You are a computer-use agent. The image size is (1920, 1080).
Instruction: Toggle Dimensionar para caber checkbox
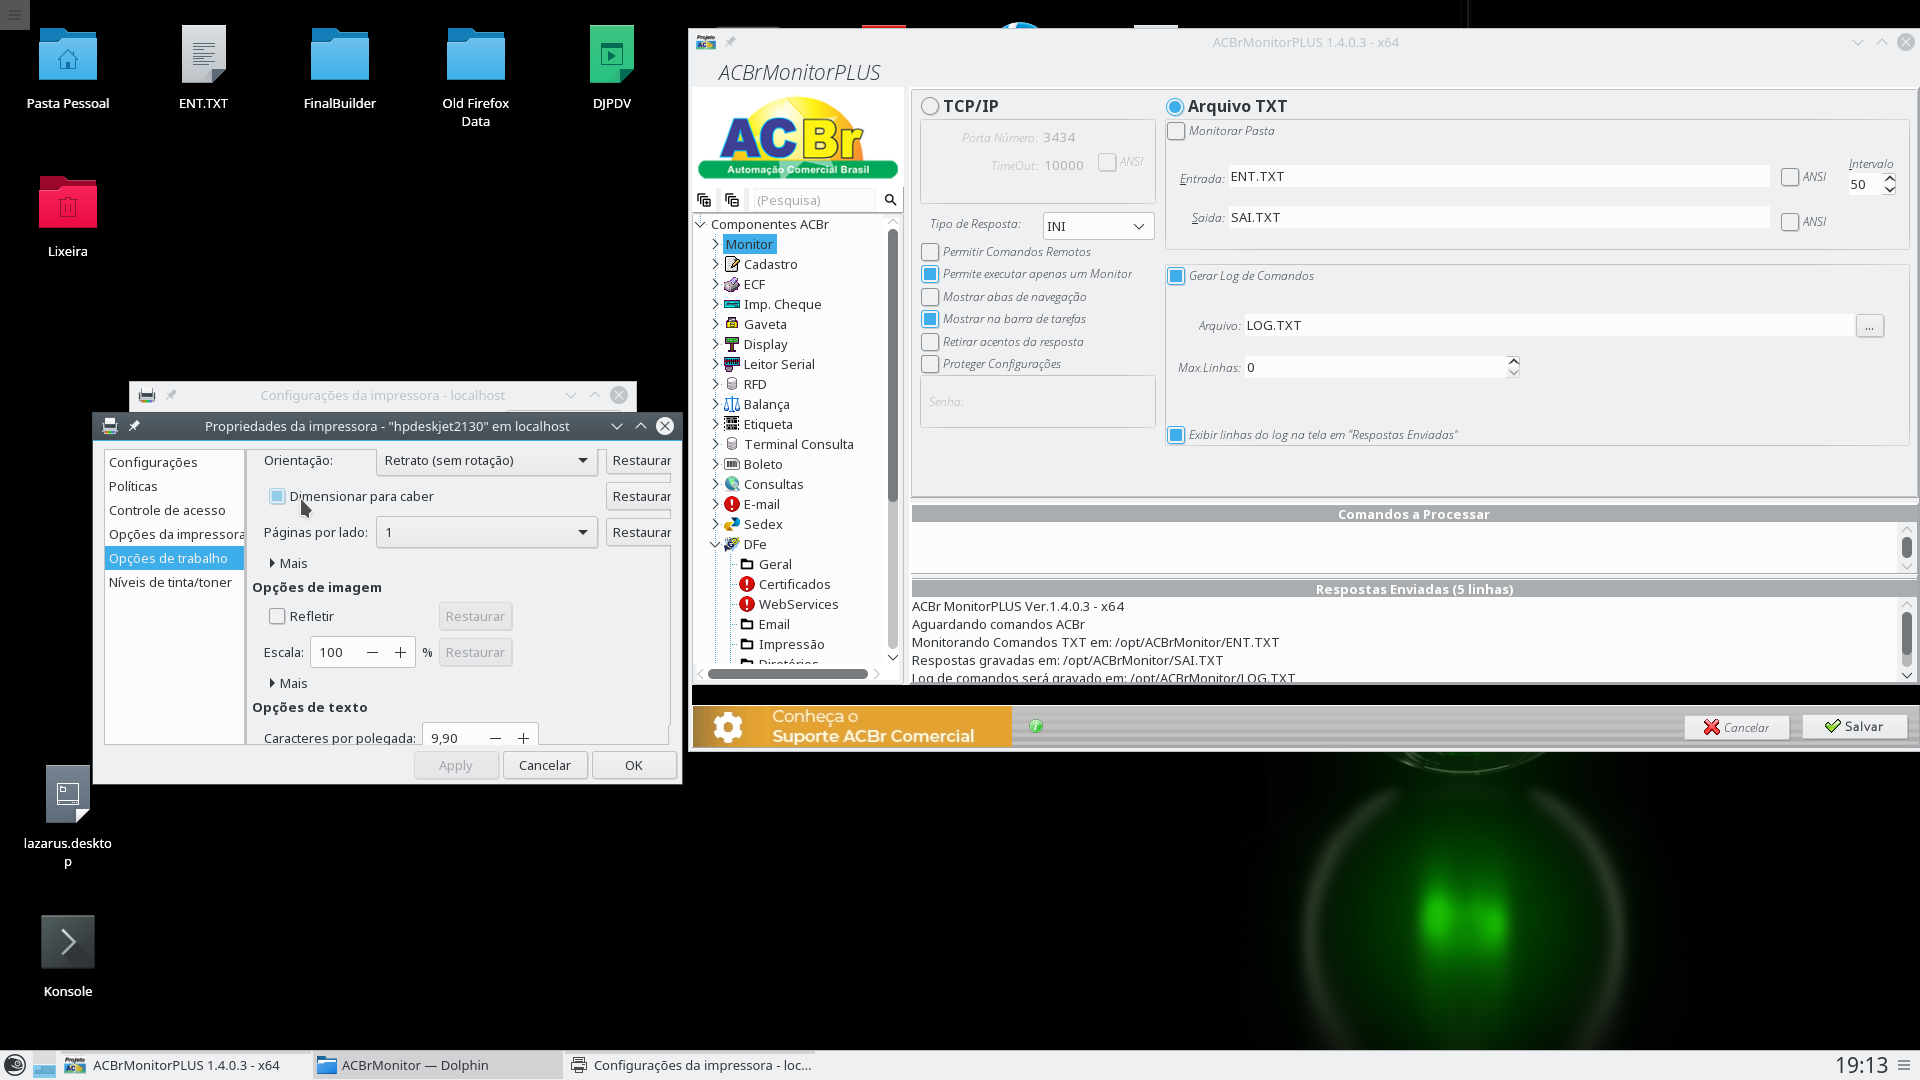click(x=277, y=496)
